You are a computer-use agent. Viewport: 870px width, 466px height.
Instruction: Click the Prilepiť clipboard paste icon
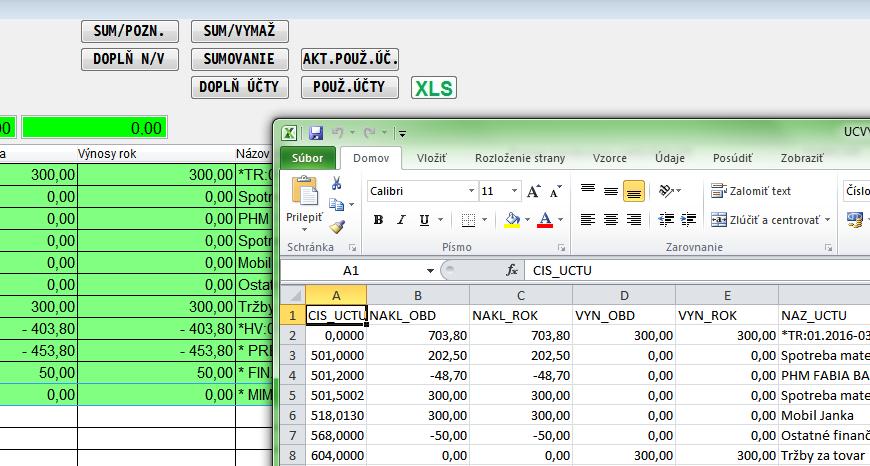click(x=305, y=191)
